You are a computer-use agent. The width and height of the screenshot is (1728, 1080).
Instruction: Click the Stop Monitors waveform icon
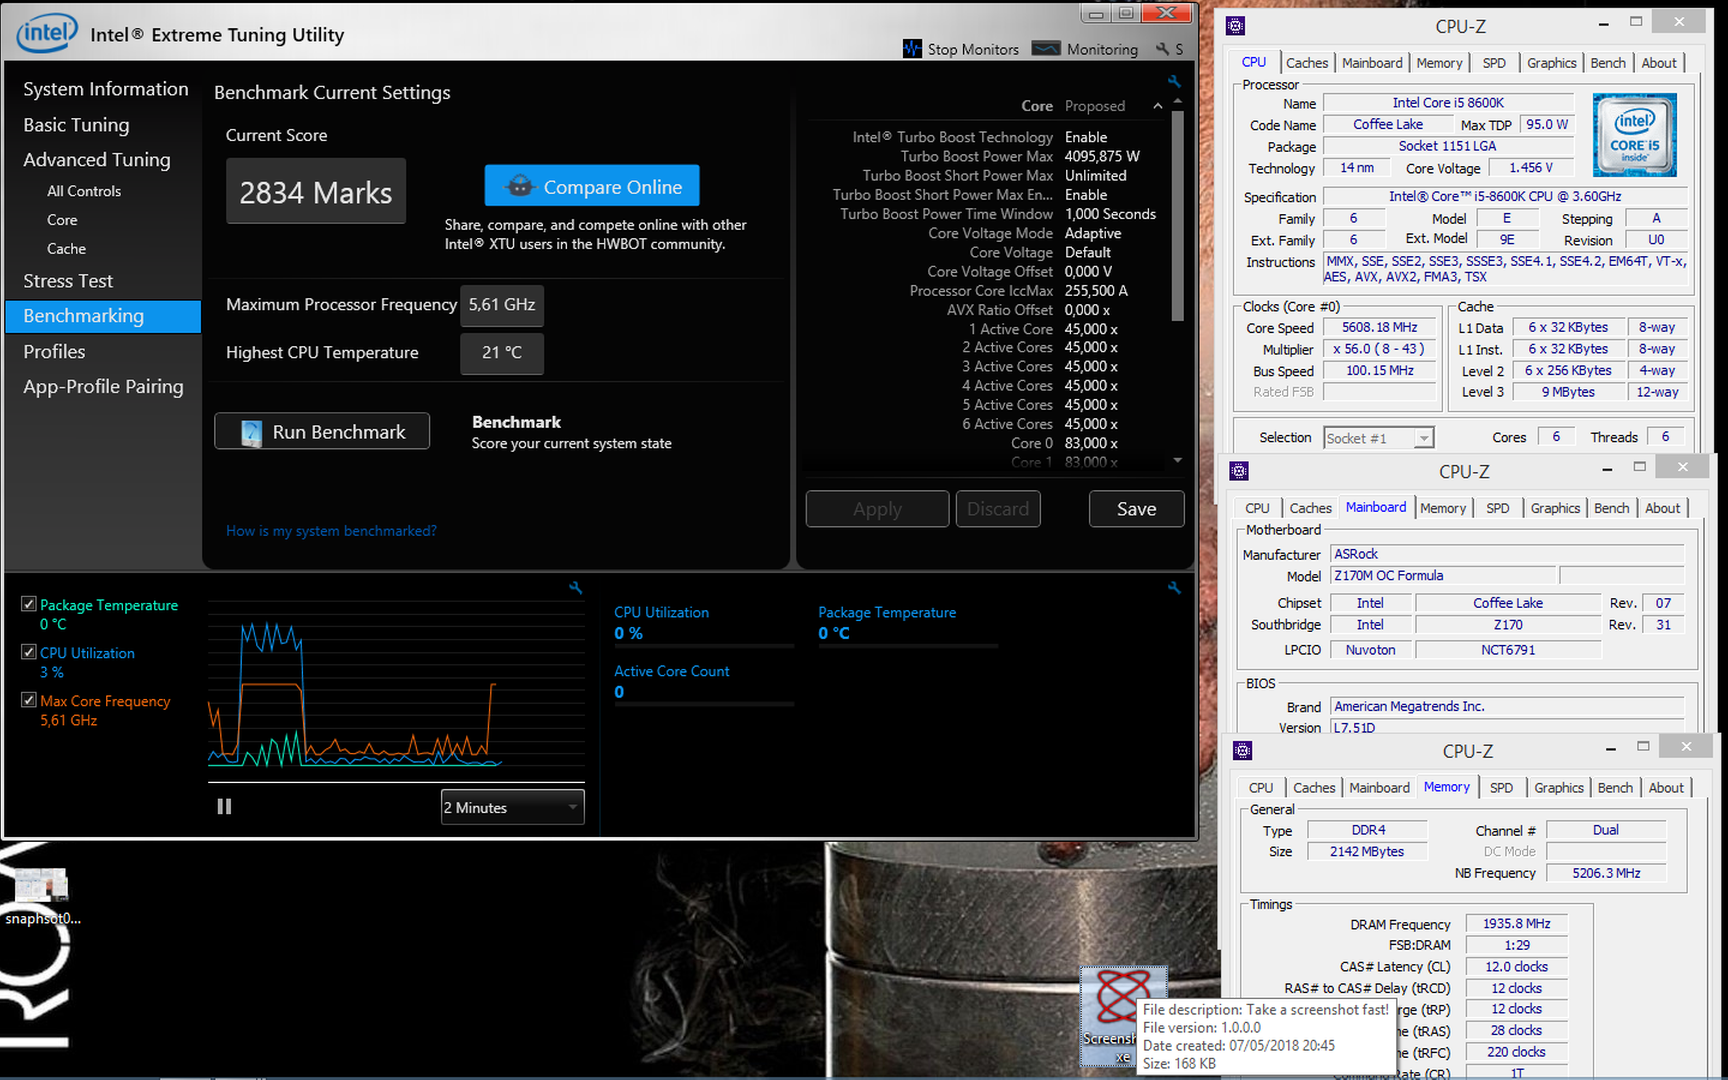click(x=912, y=49)
